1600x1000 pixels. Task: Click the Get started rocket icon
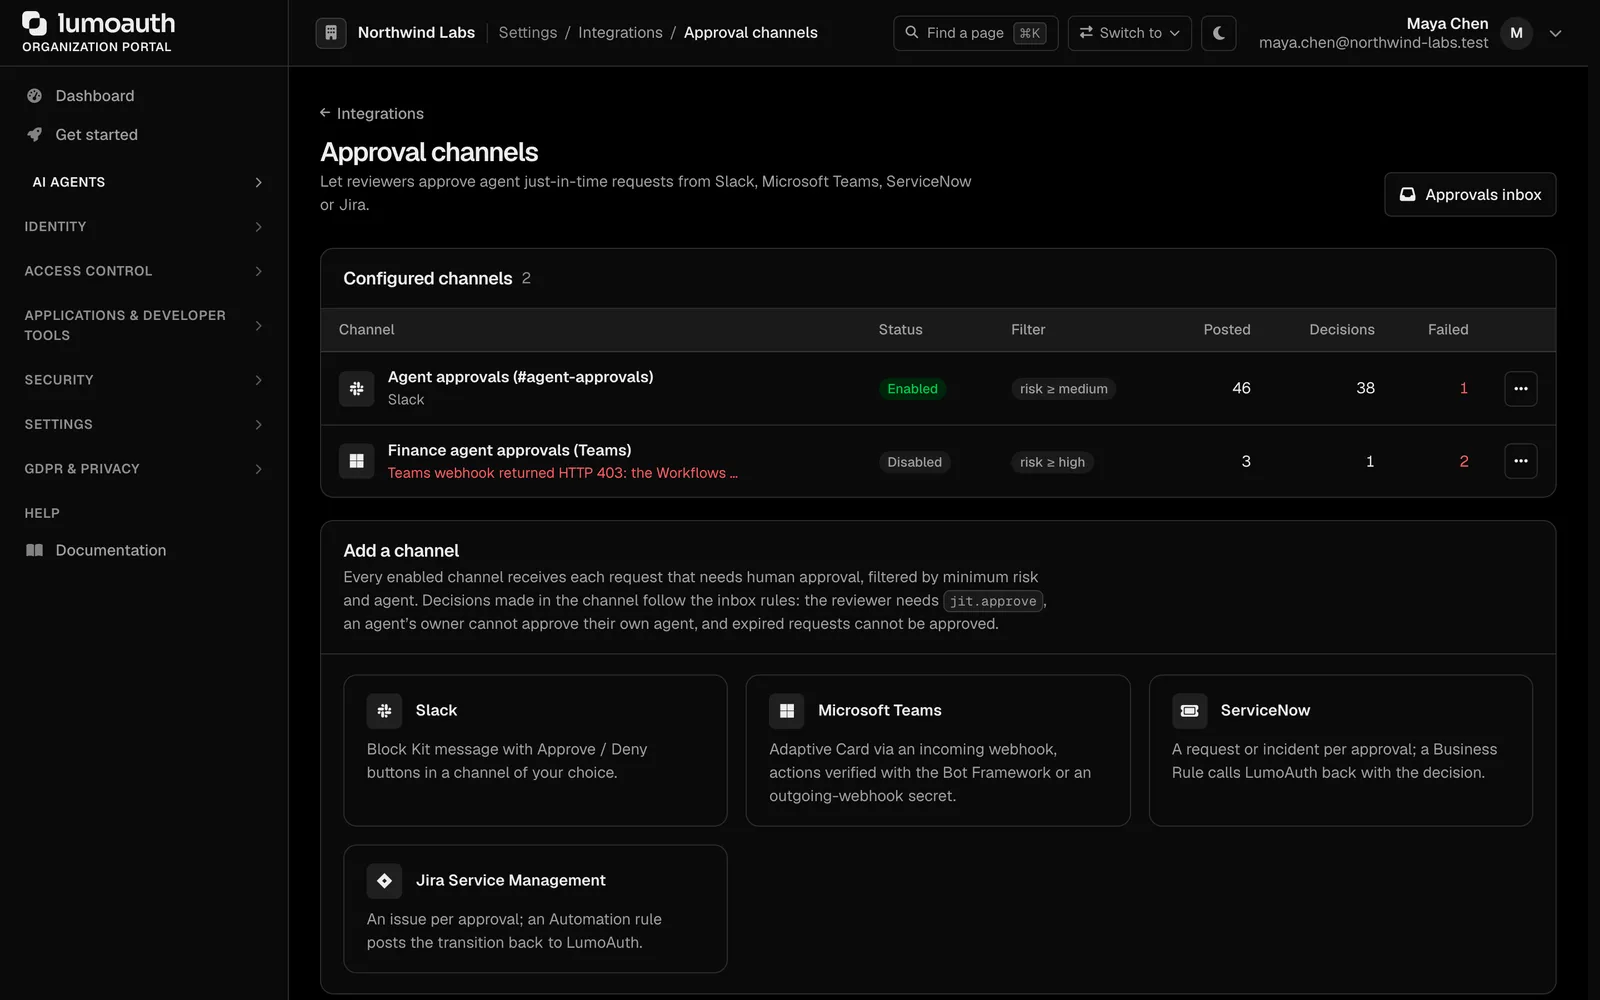(35, 134)
